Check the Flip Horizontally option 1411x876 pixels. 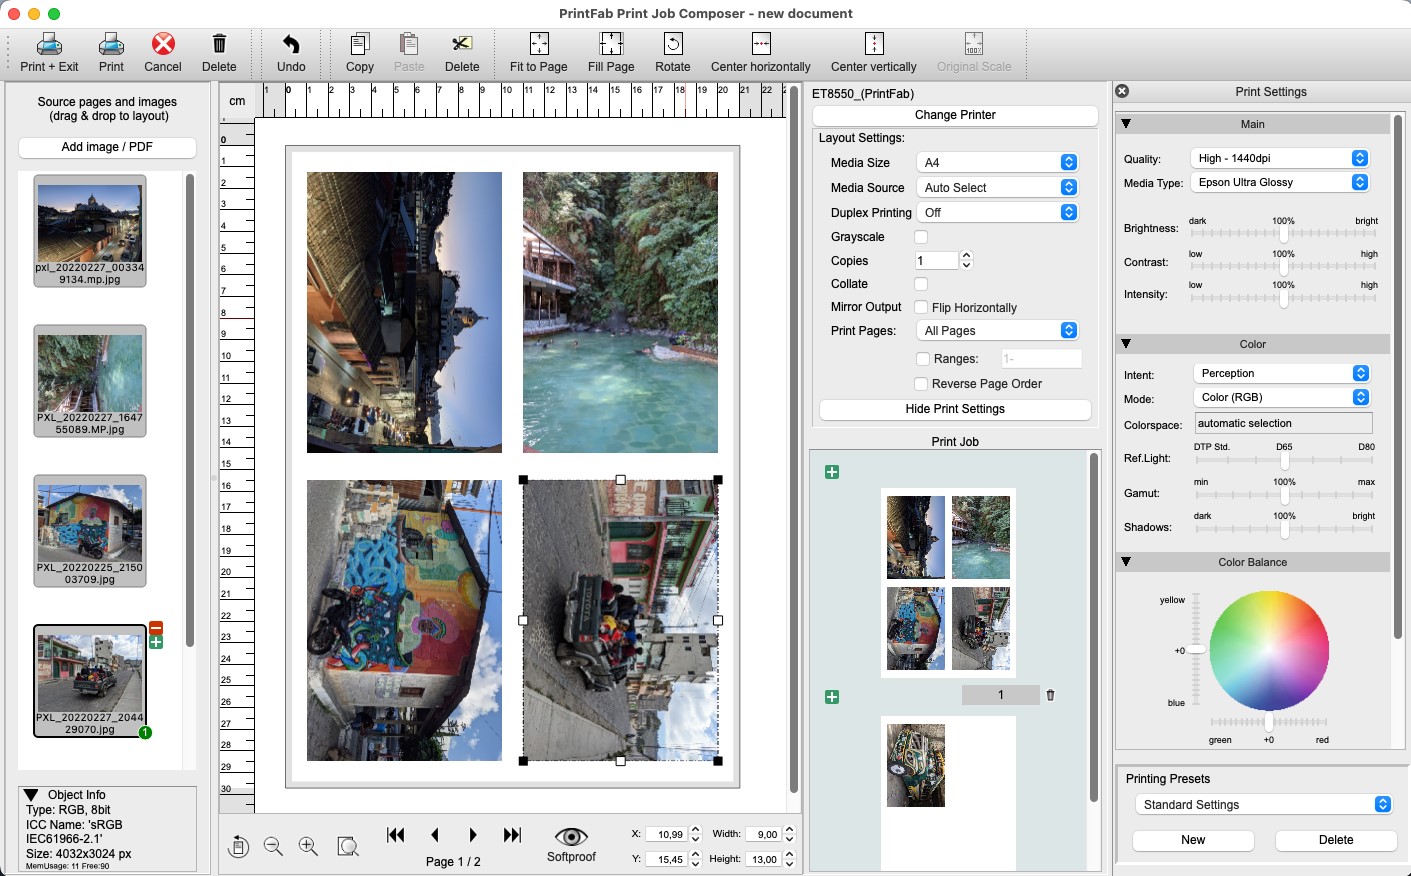[920, 307]
